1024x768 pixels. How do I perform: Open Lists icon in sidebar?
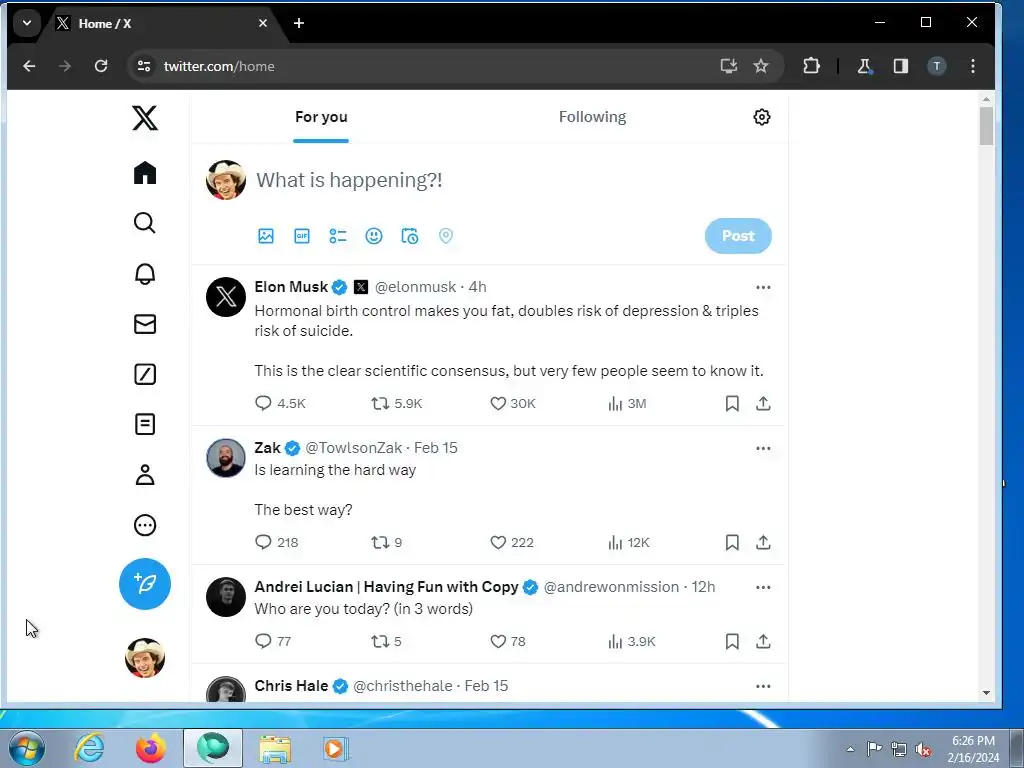click(x=144, y=424)
